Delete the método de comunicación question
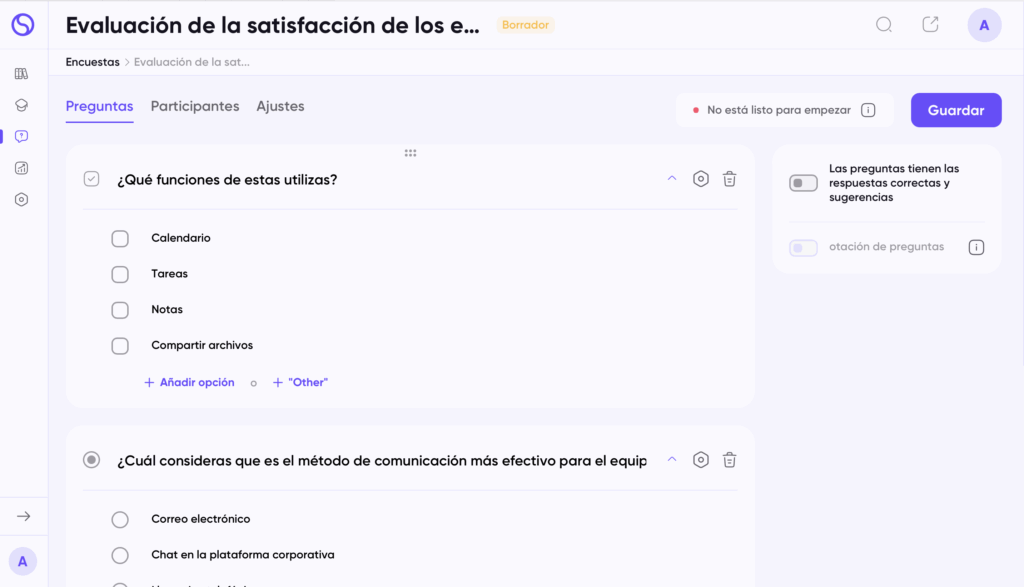The height and width of the screenshot is (587, 1024). coord(730,460)
